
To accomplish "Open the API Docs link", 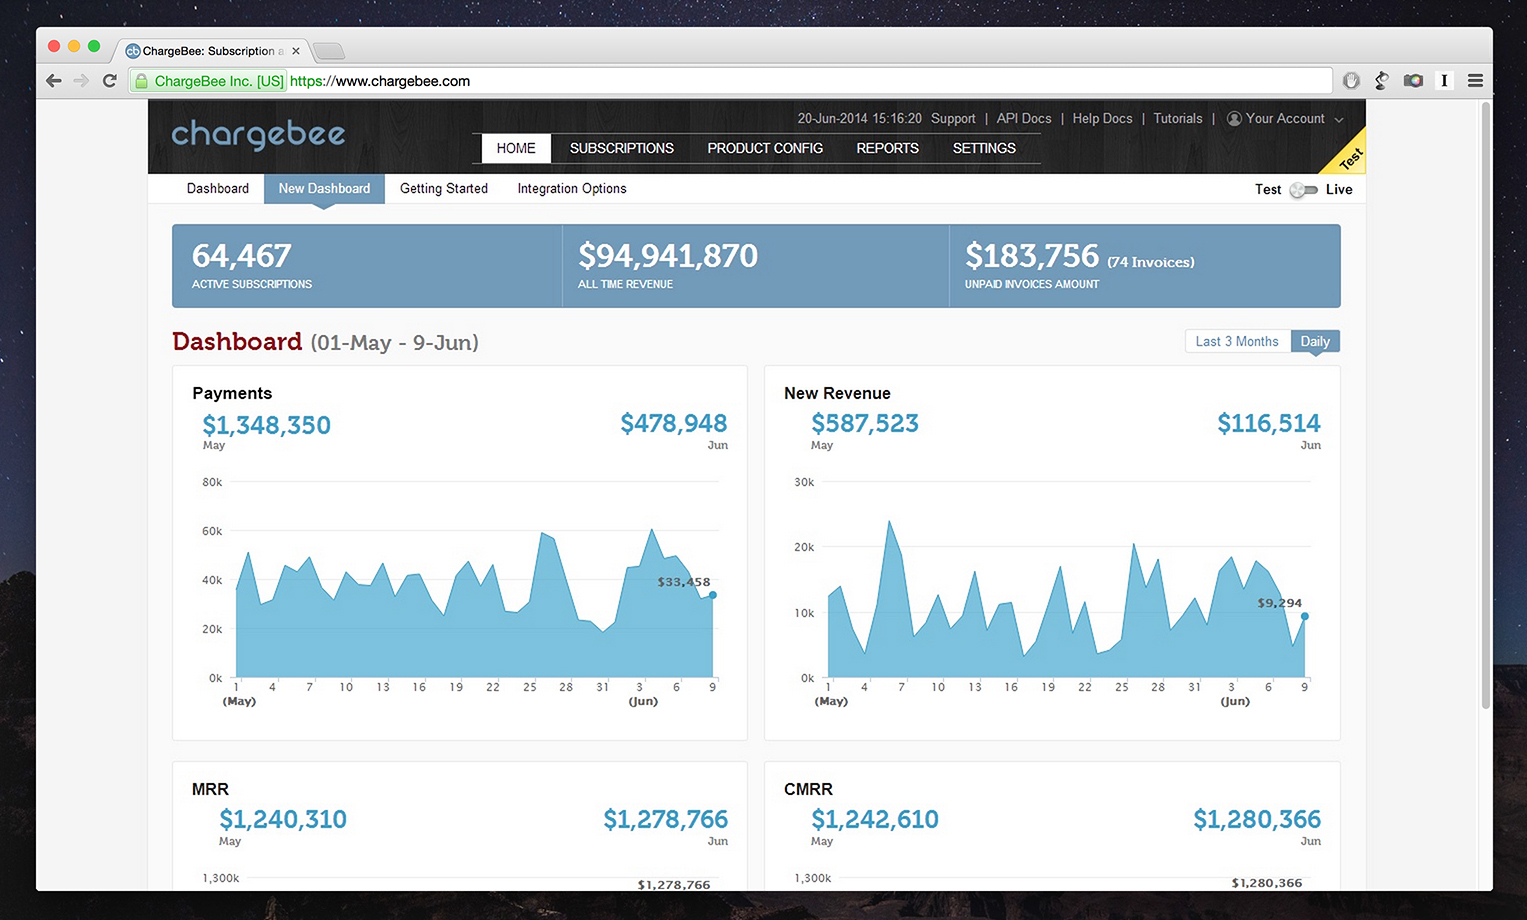I will tap(1024, 118).
